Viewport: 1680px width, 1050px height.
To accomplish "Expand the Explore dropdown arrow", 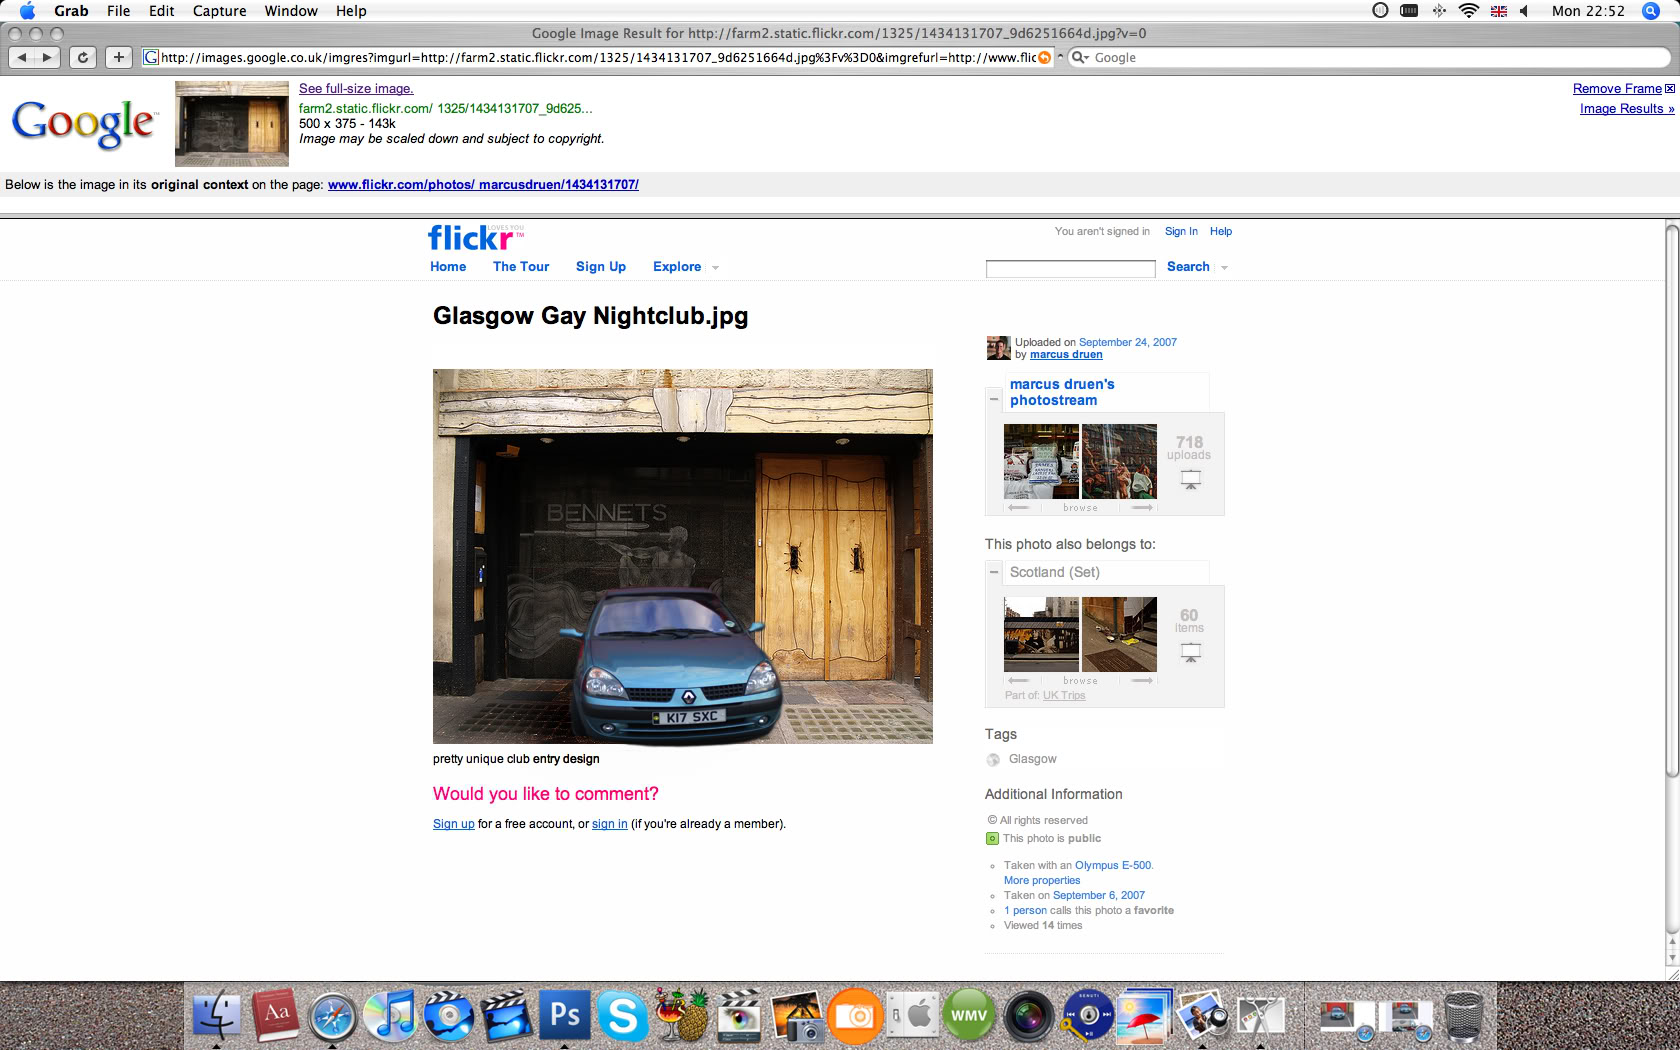I will (x=715, y=268).
